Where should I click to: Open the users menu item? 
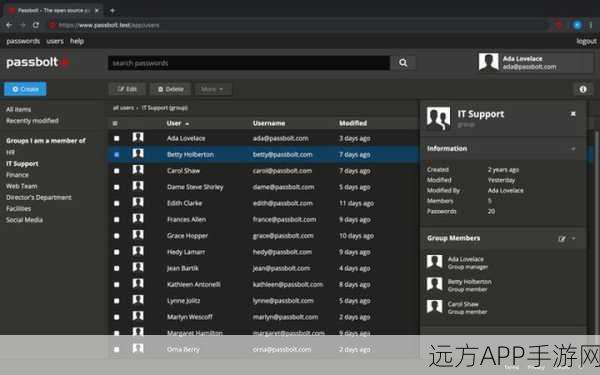(55, 41)
